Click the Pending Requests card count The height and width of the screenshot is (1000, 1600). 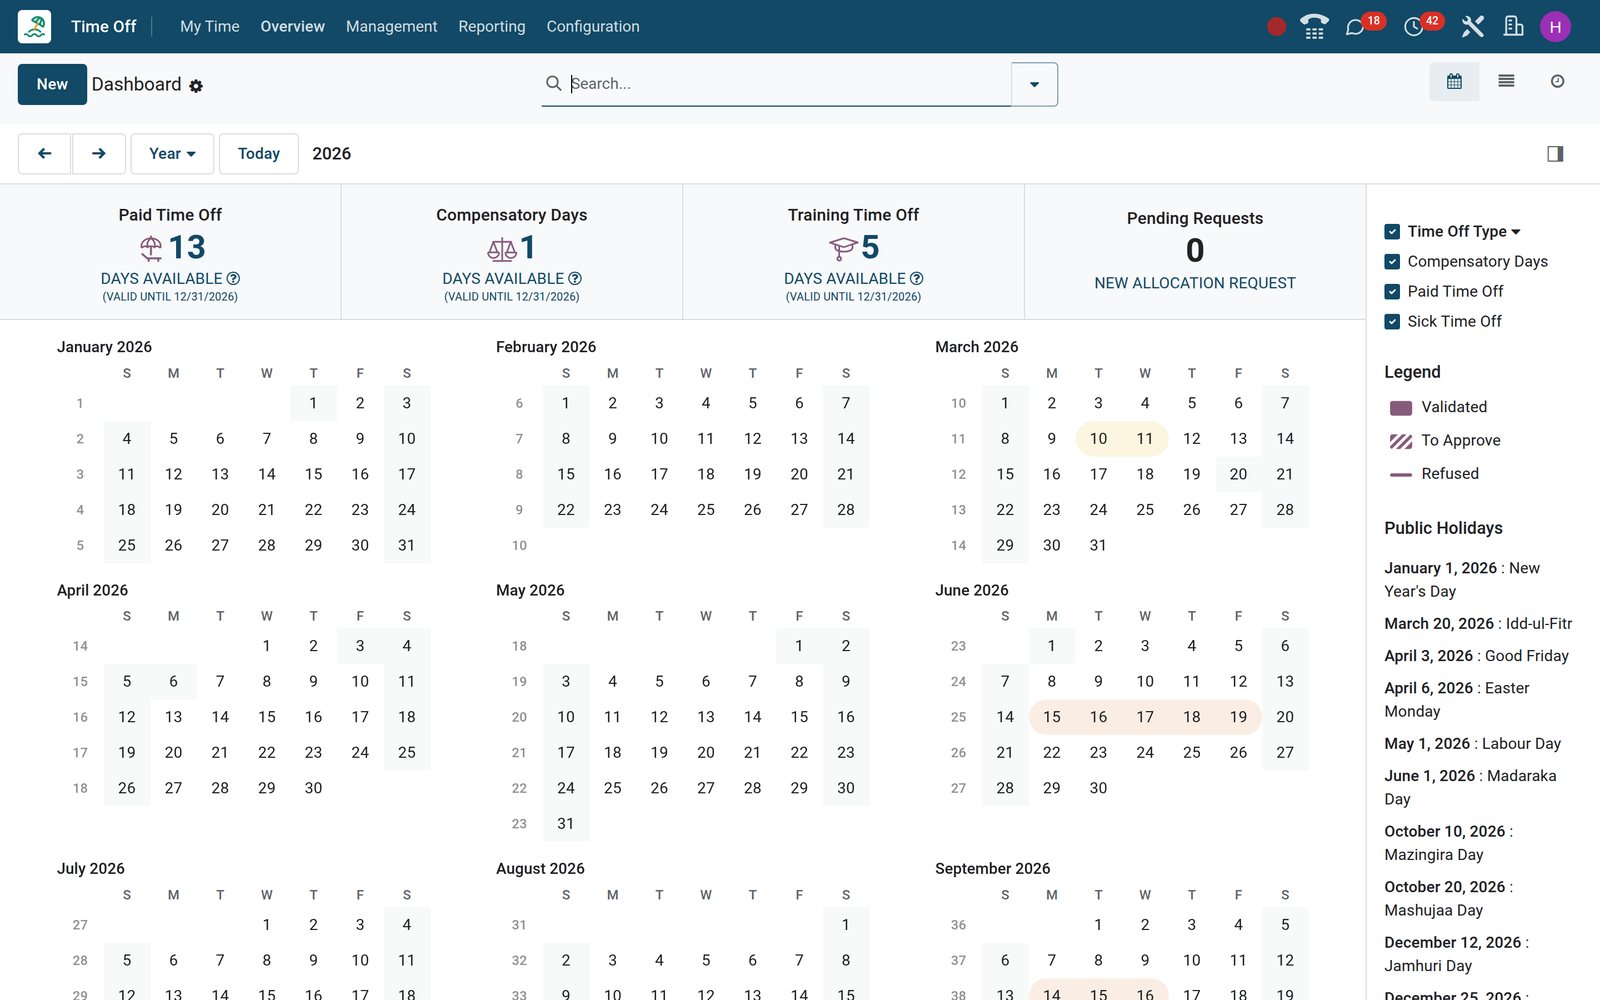pyautogui.click(x=1195, y=250)
